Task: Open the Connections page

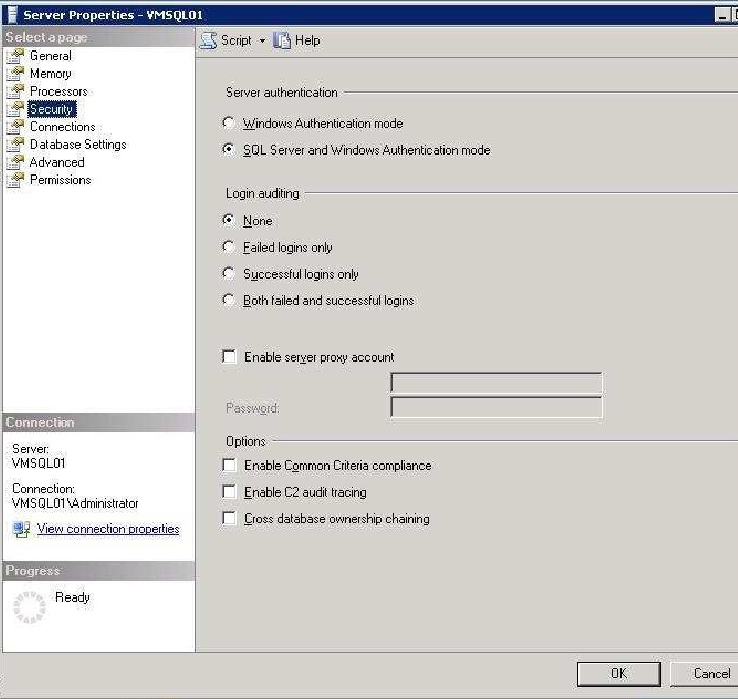Action: click(x=63, y=127)
